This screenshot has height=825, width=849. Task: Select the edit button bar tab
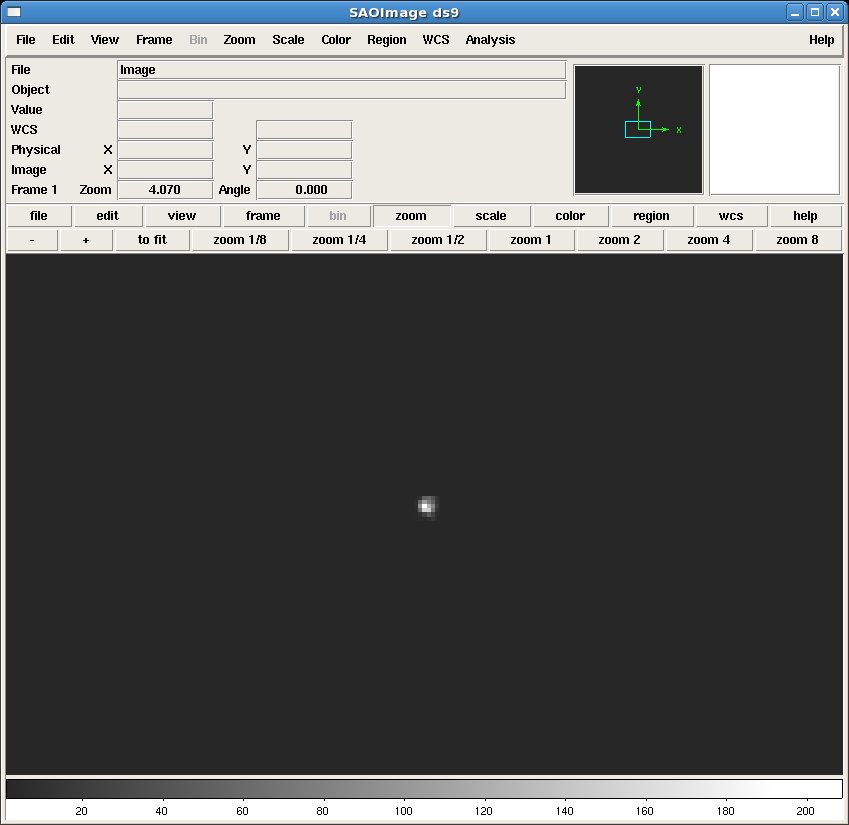108,216
